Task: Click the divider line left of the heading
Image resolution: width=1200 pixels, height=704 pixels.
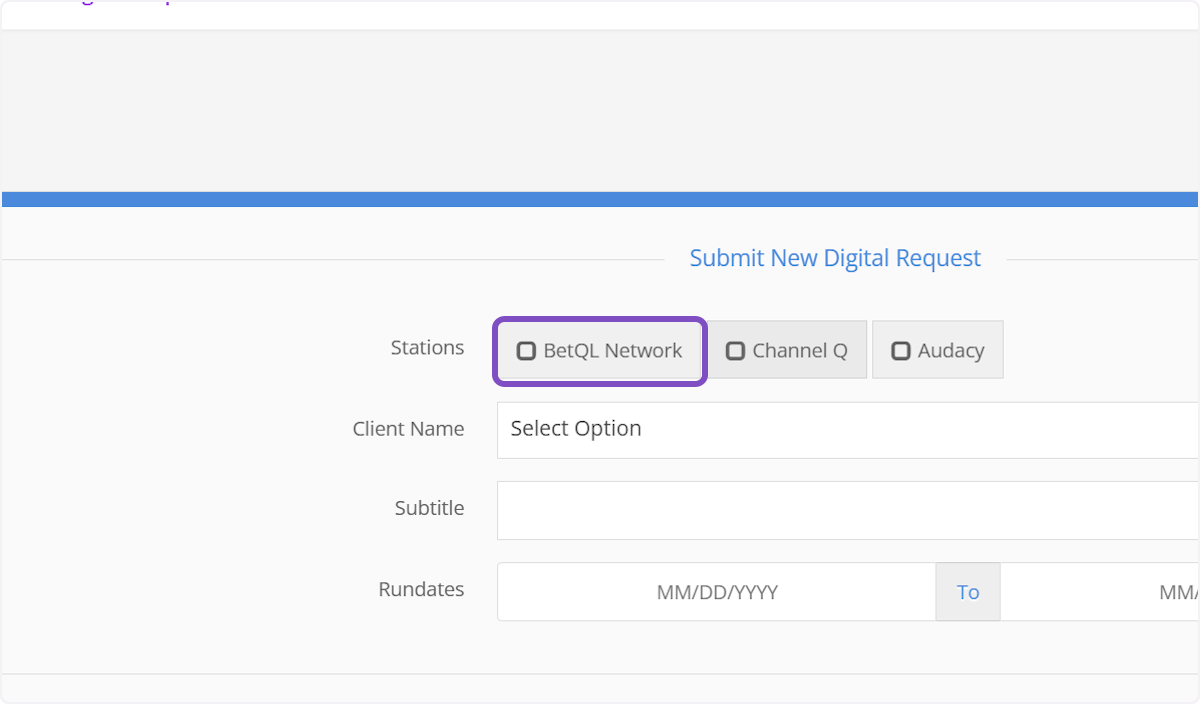Action: click(x=330, y=260)
